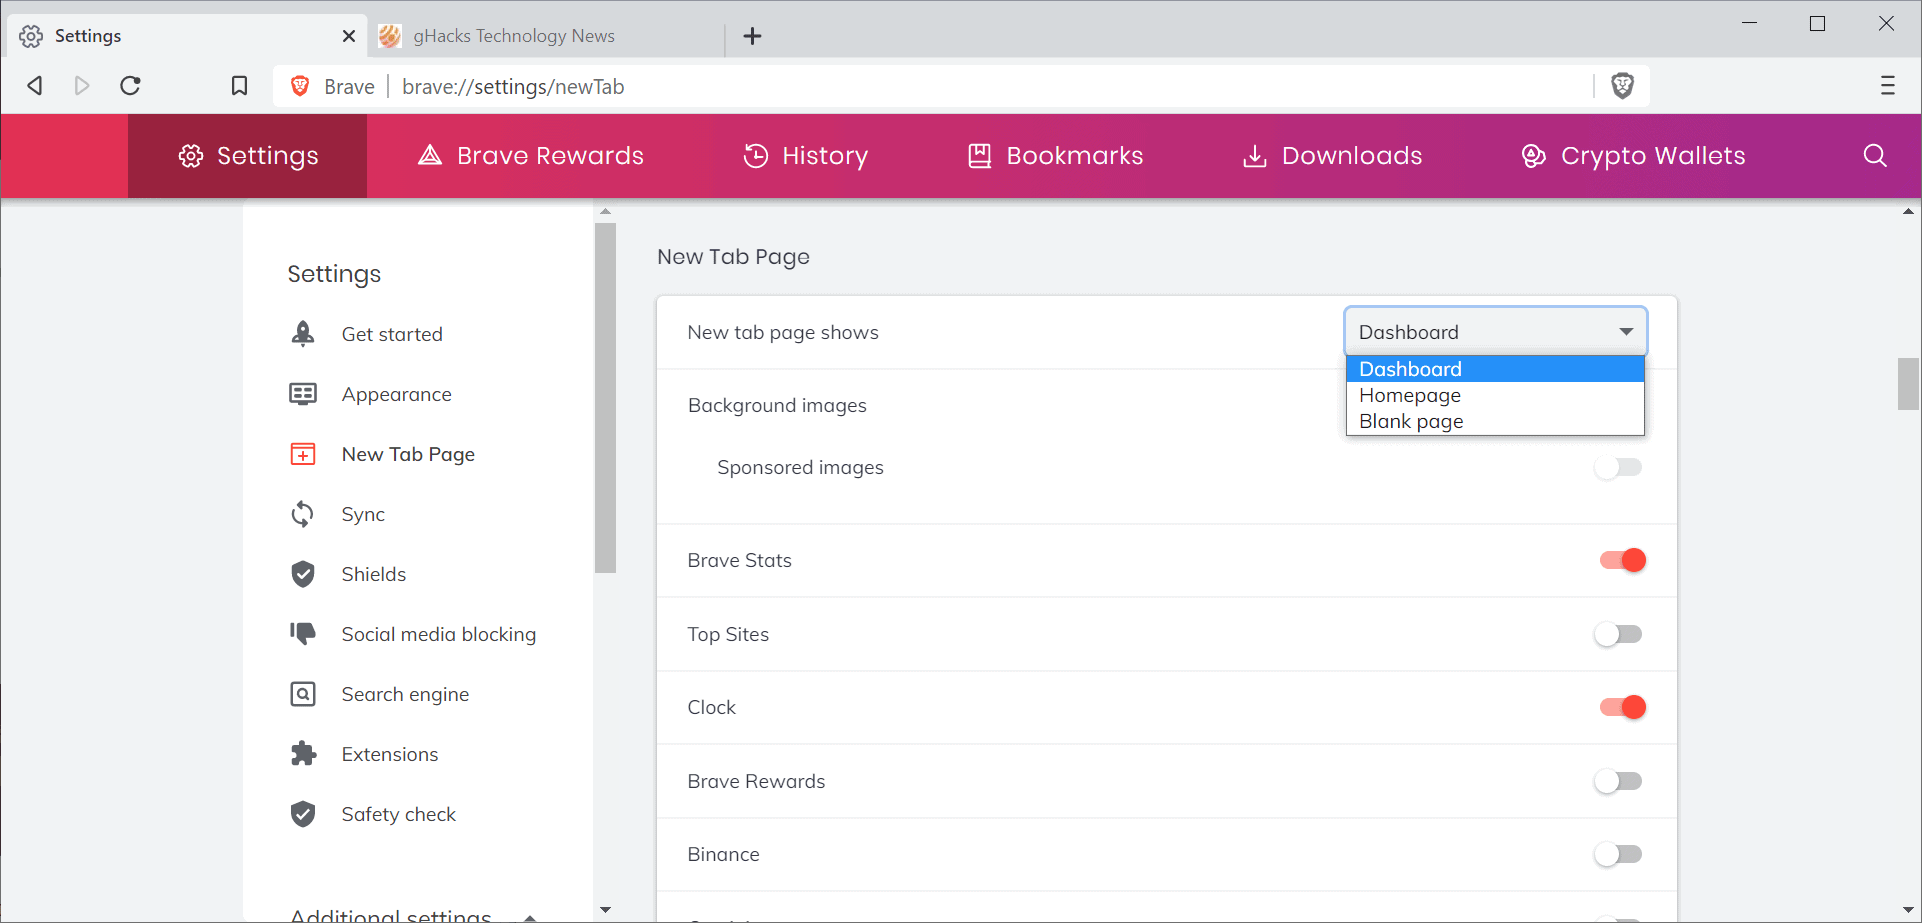Screen dimensions: 1922x923
Task: Bookmark this page using the bookmark icon
Action: [x=239, y=86]
